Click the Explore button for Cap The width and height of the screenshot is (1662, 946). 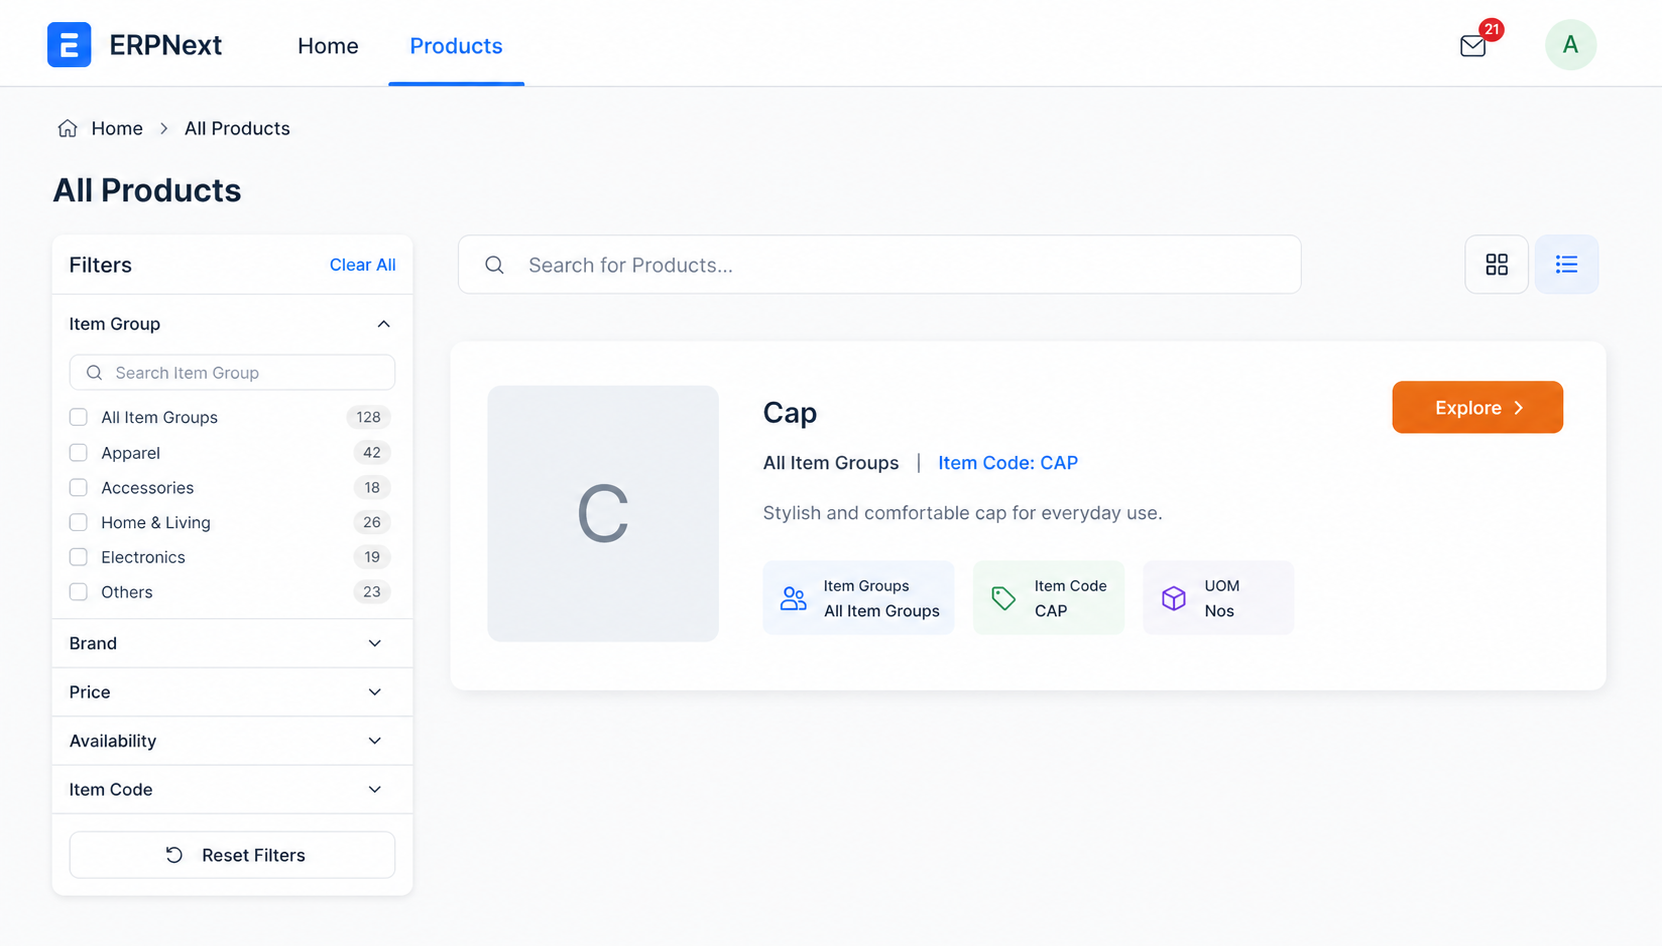(x=1477, y=407)
